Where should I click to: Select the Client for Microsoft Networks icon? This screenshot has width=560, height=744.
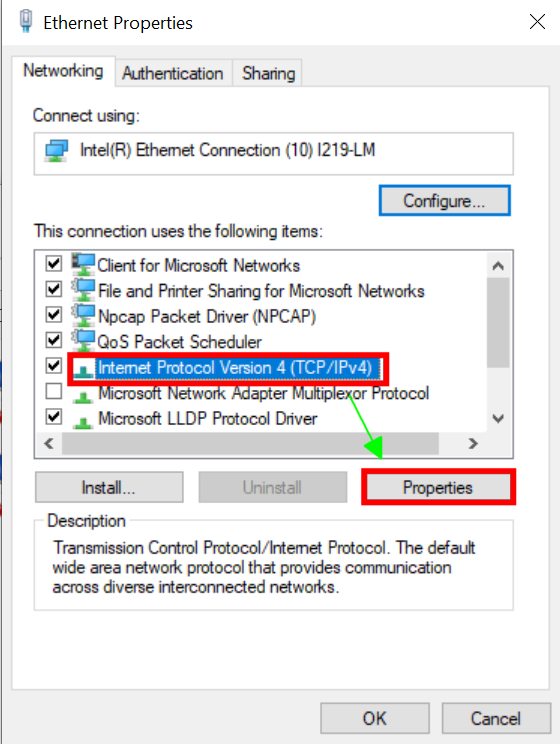83,264
